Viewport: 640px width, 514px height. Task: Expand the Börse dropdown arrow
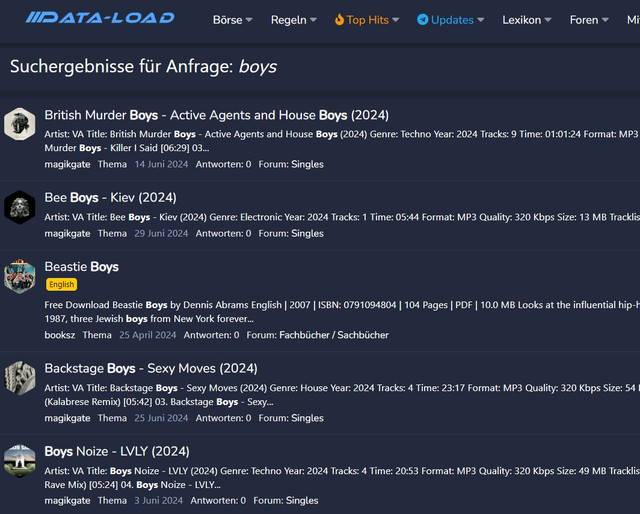click(x=249, y=20)
